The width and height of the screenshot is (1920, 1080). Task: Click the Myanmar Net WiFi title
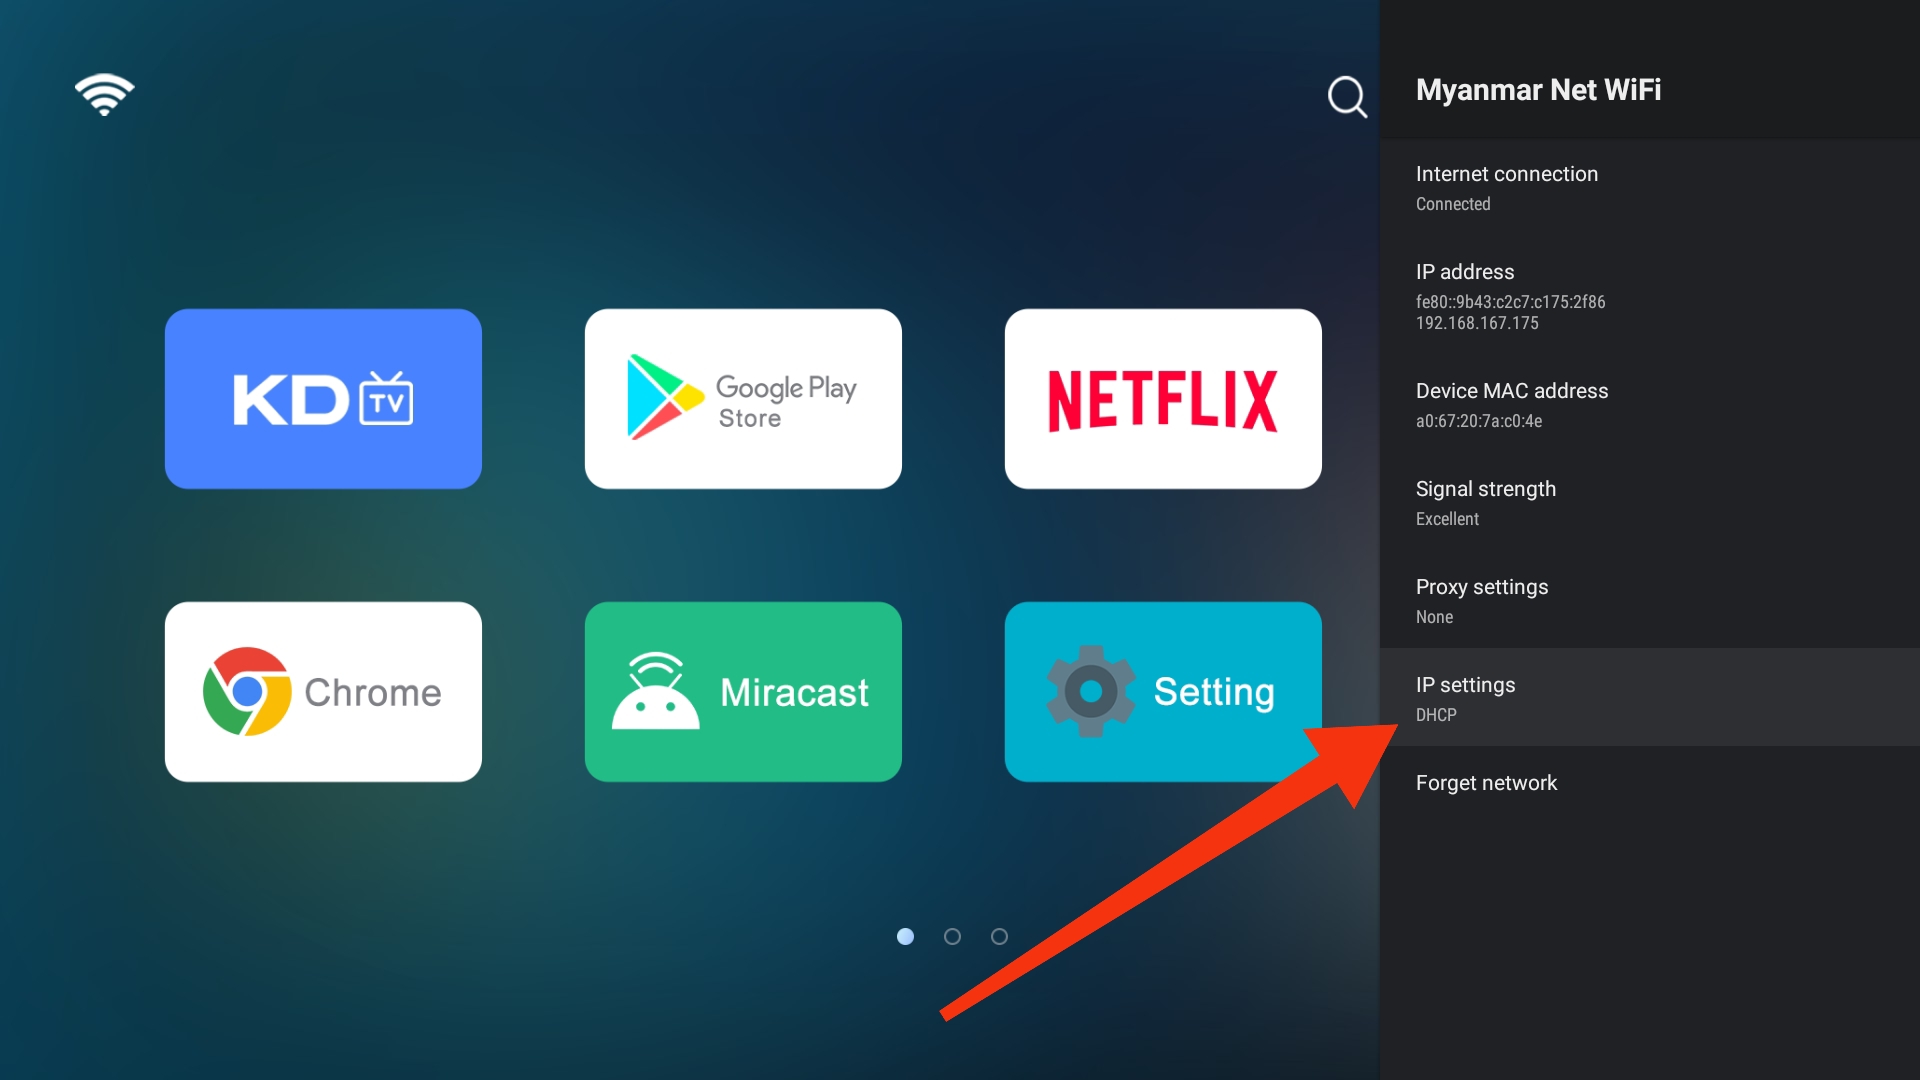[1538, 90]
